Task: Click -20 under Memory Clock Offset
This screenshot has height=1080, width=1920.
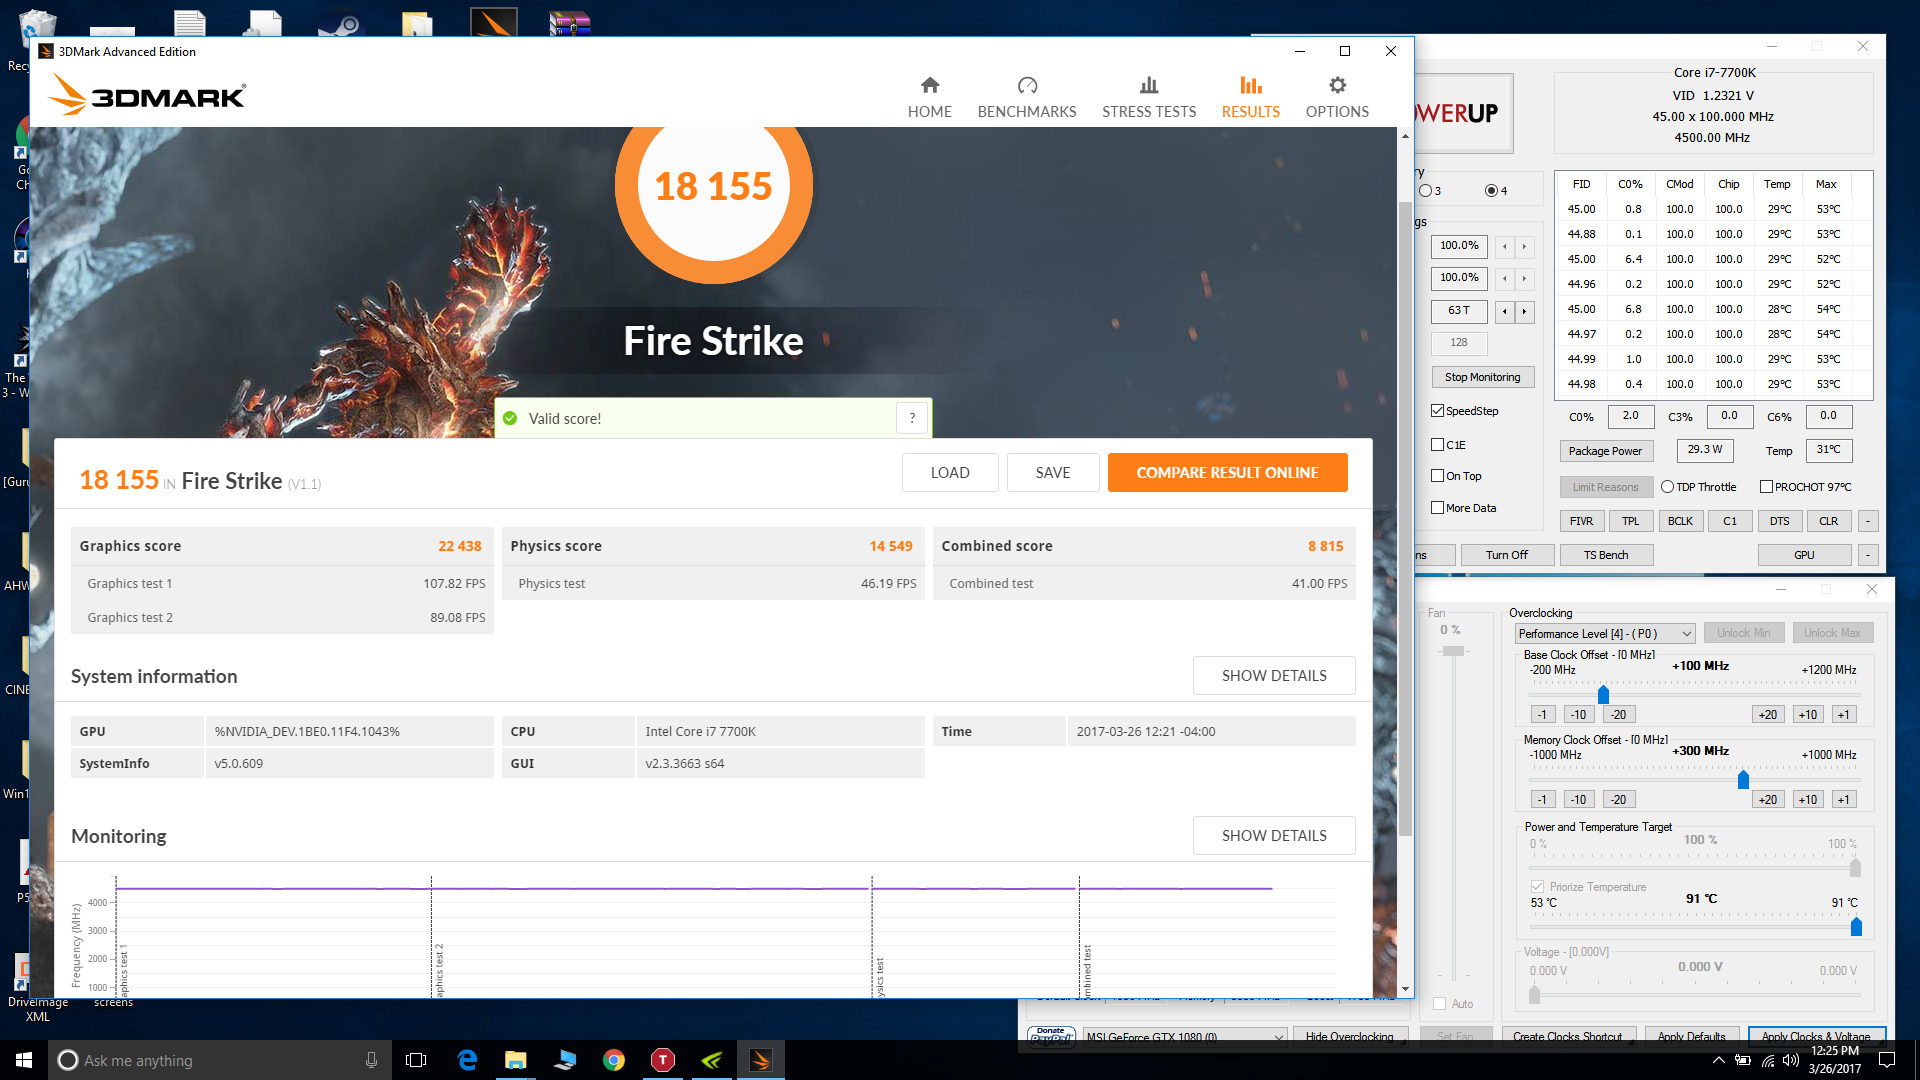Action: coord(1618,799)
